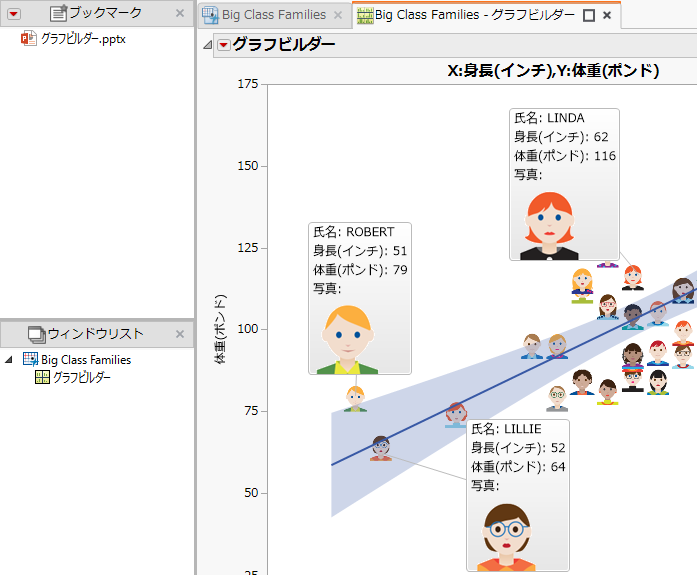
Task: Click the Y axis tick value 150
Action: point(248,166)
